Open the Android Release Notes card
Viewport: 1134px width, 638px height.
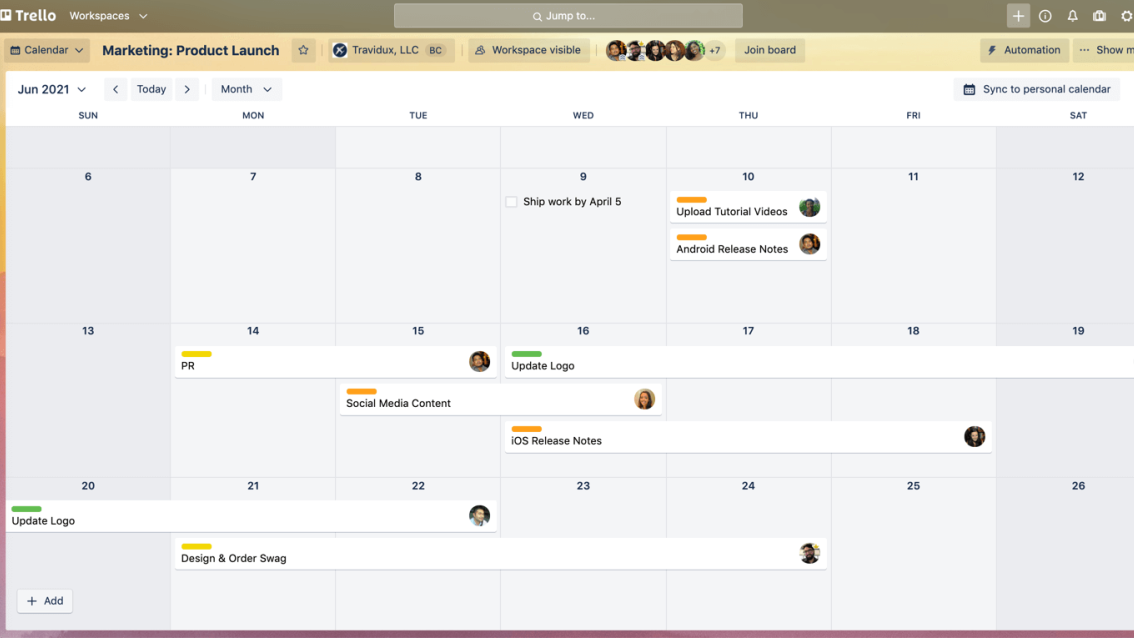(x=748, y=244)
